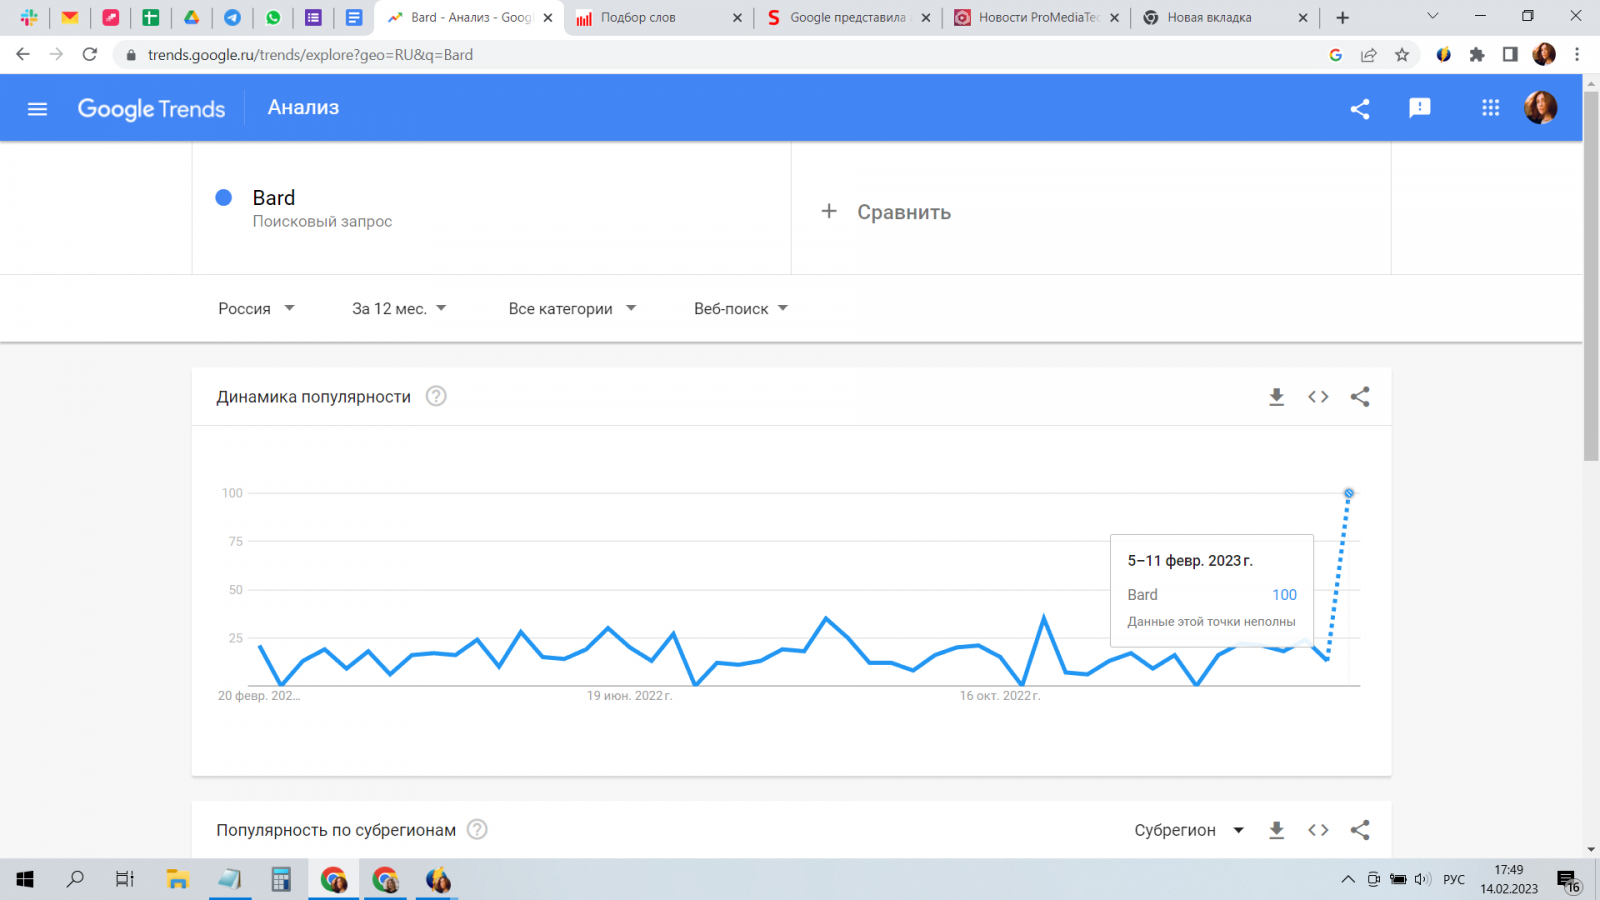Click the address bar URL

coord(310,55)
